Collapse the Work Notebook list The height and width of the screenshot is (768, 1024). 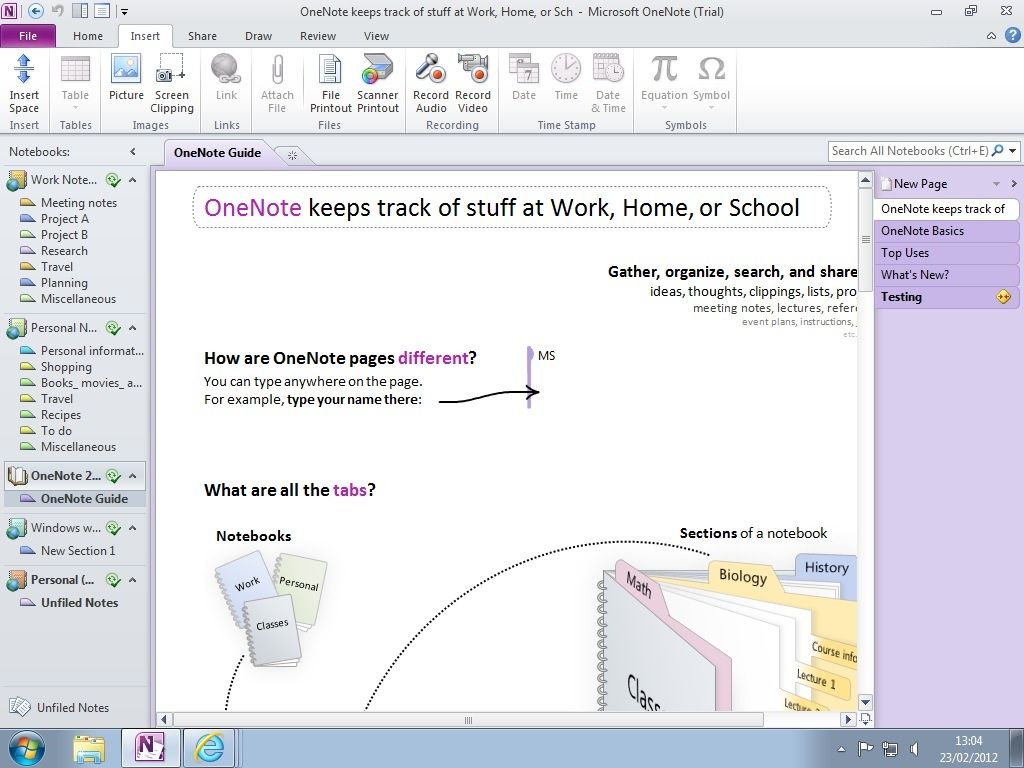[x=133, y=180]
